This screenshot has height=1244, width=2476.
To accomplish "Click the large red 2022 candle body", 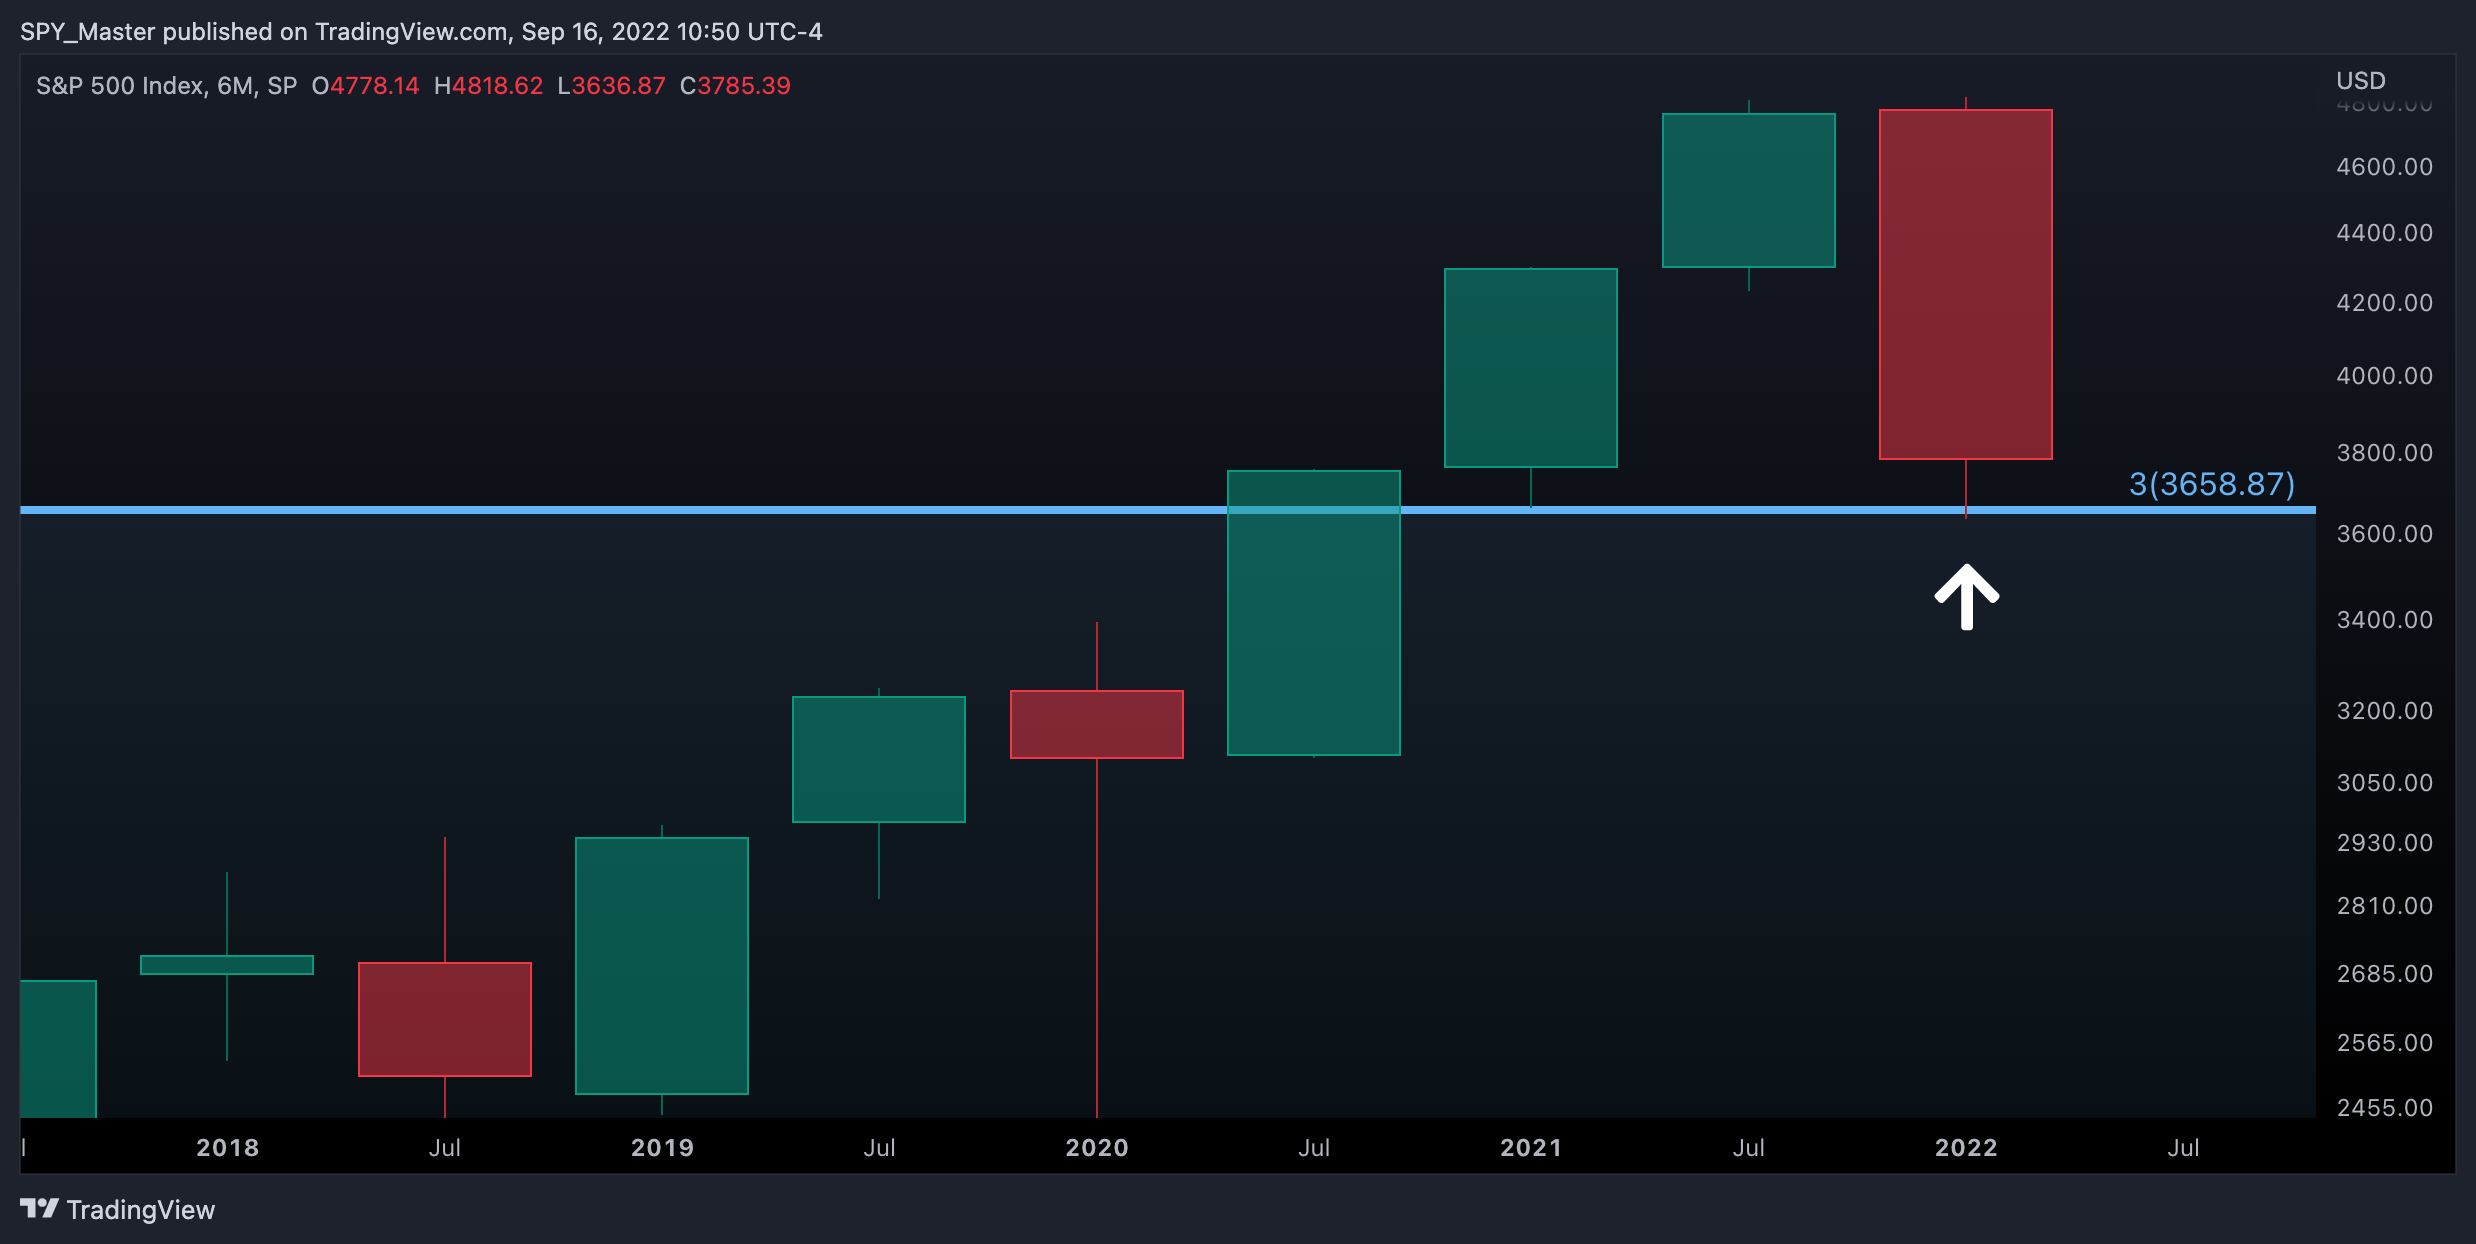I will 1966,284.
